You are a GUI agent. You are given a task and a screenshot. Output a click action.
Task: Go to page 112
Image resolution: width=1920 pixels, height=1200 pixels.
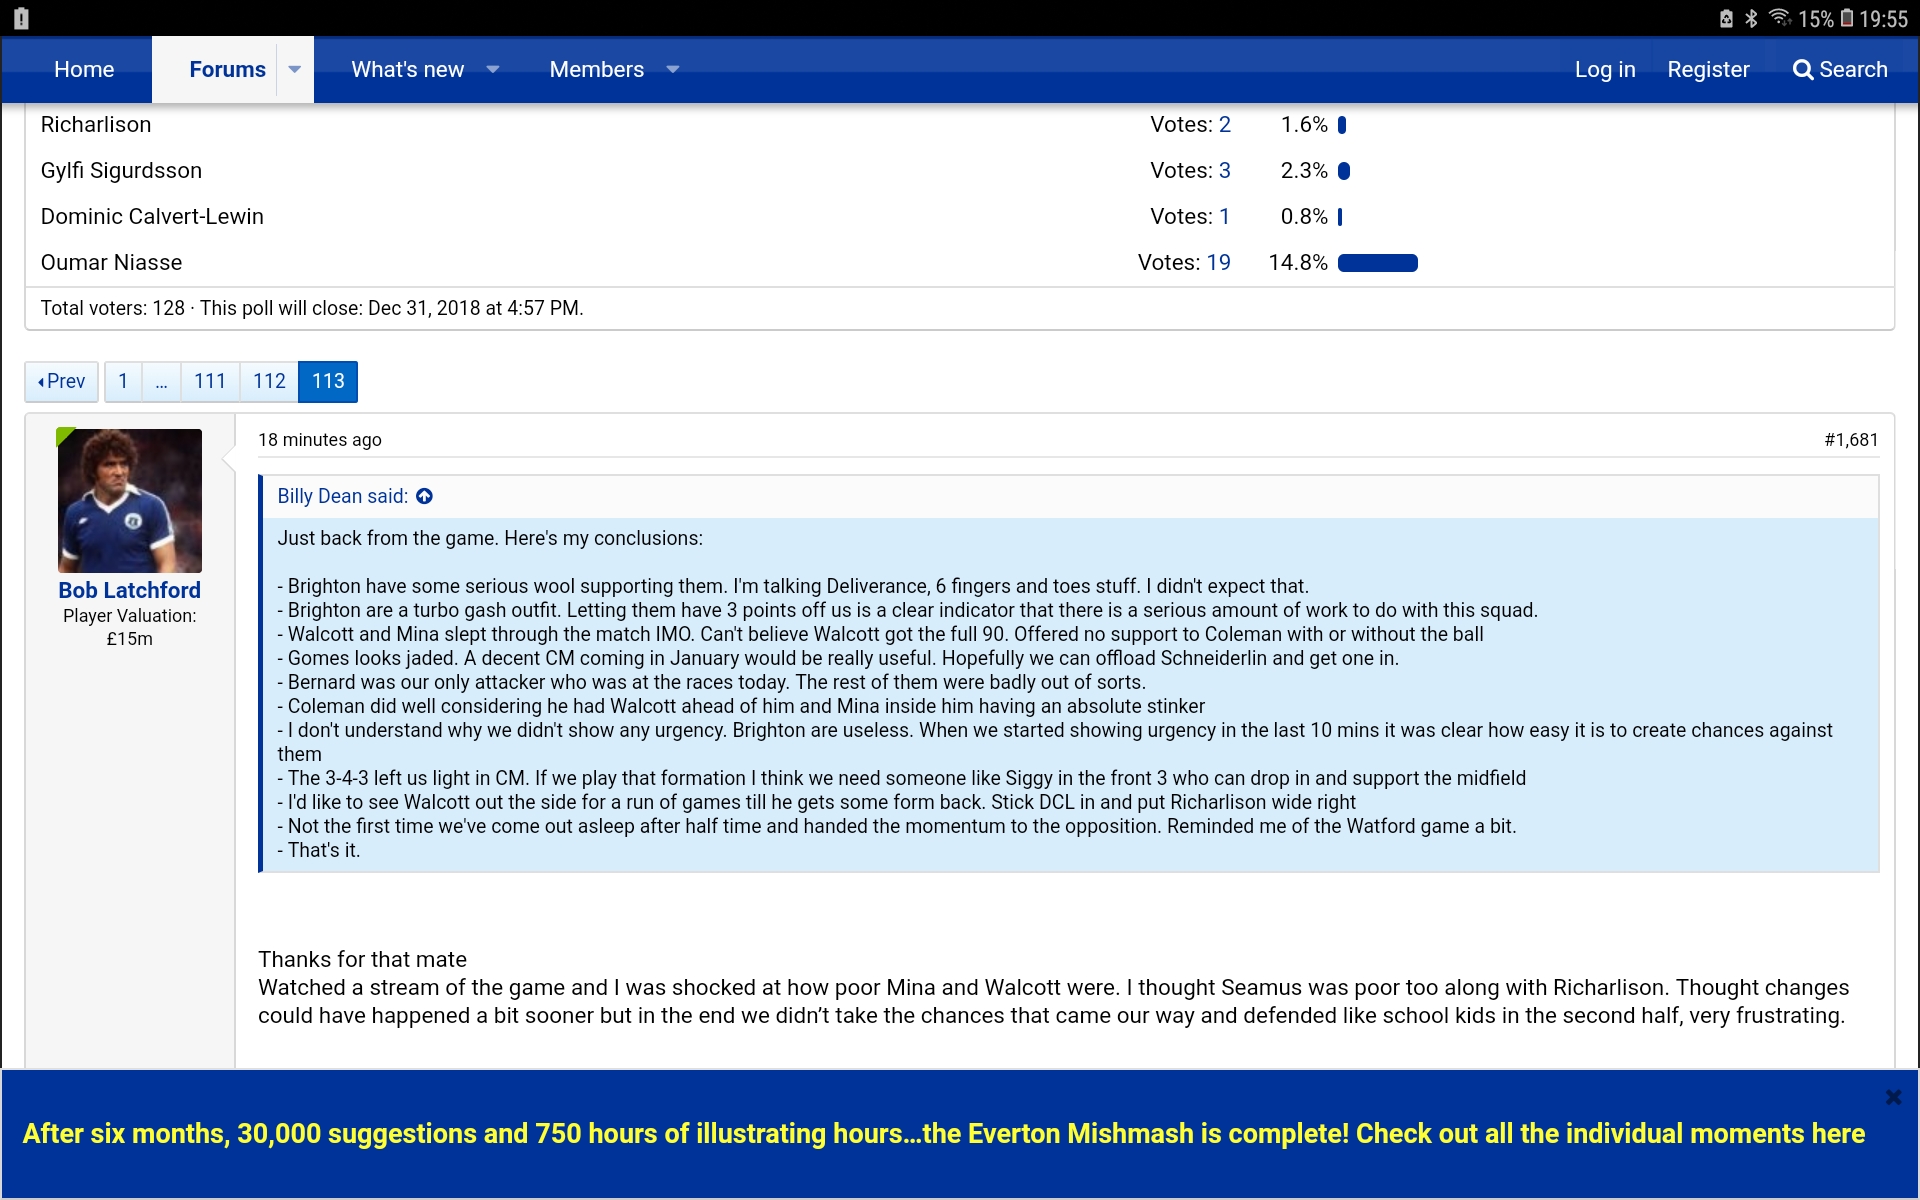tap(269, 381)
